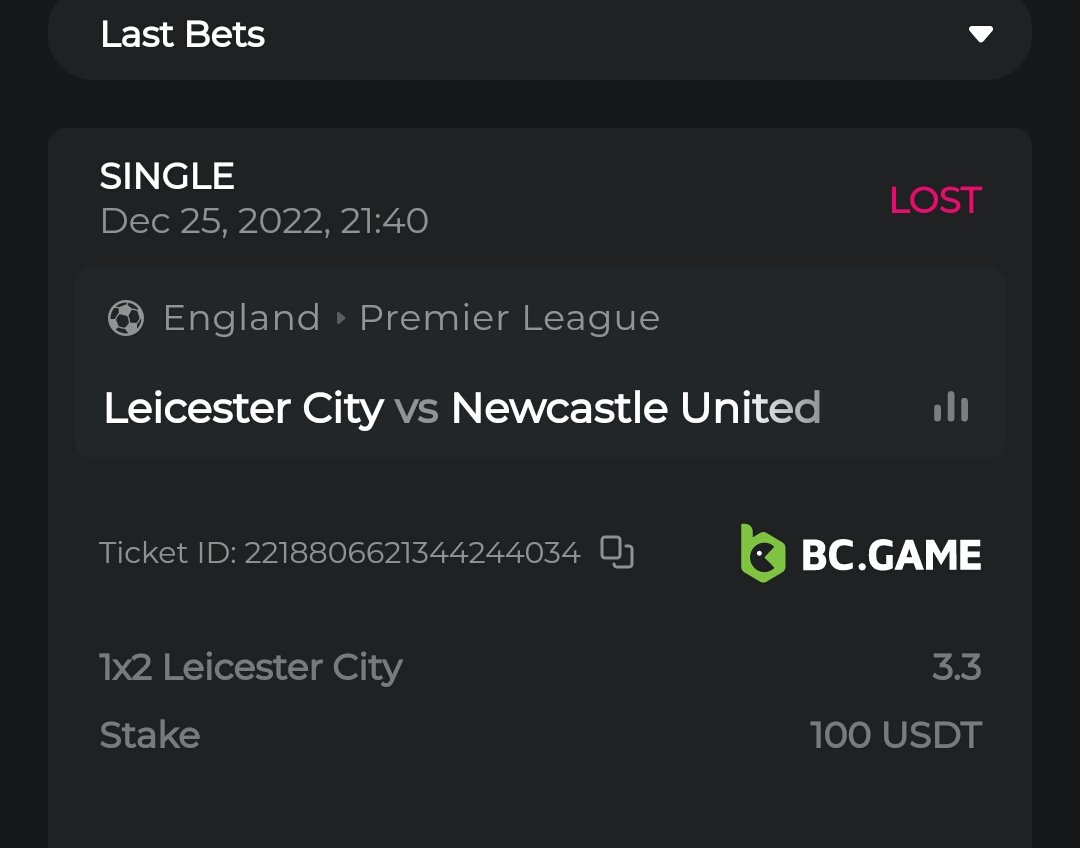Click the breadcrumb arrow after England
Viewport: 1080px width, 848px height.
click(340, 318)
